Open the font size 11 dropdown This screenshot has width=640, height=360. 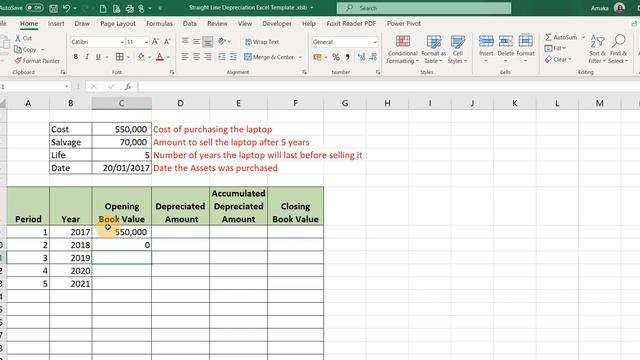pos(146,42)
